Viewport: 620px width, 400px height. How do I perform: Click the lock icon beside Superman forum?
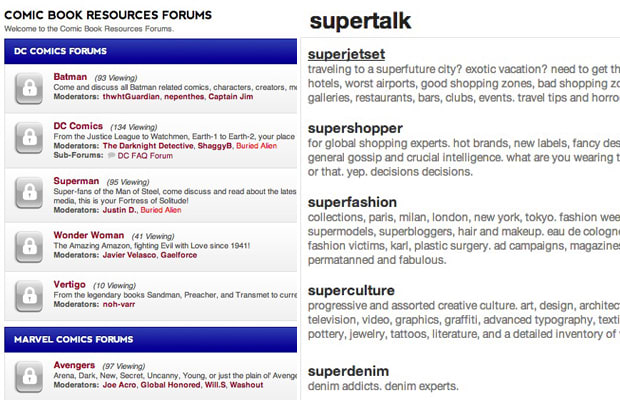(x=29, y=193)
